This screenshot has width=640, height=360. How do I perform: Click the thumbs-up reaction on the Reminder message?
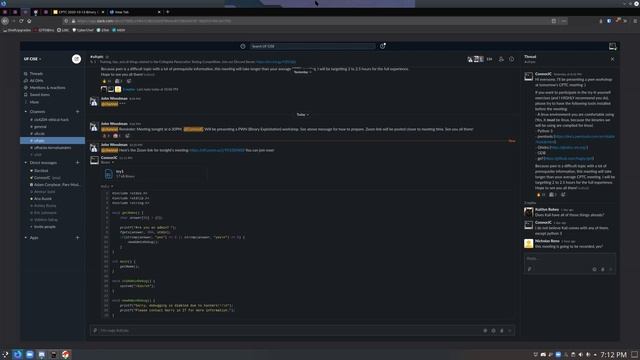(106, 136)
